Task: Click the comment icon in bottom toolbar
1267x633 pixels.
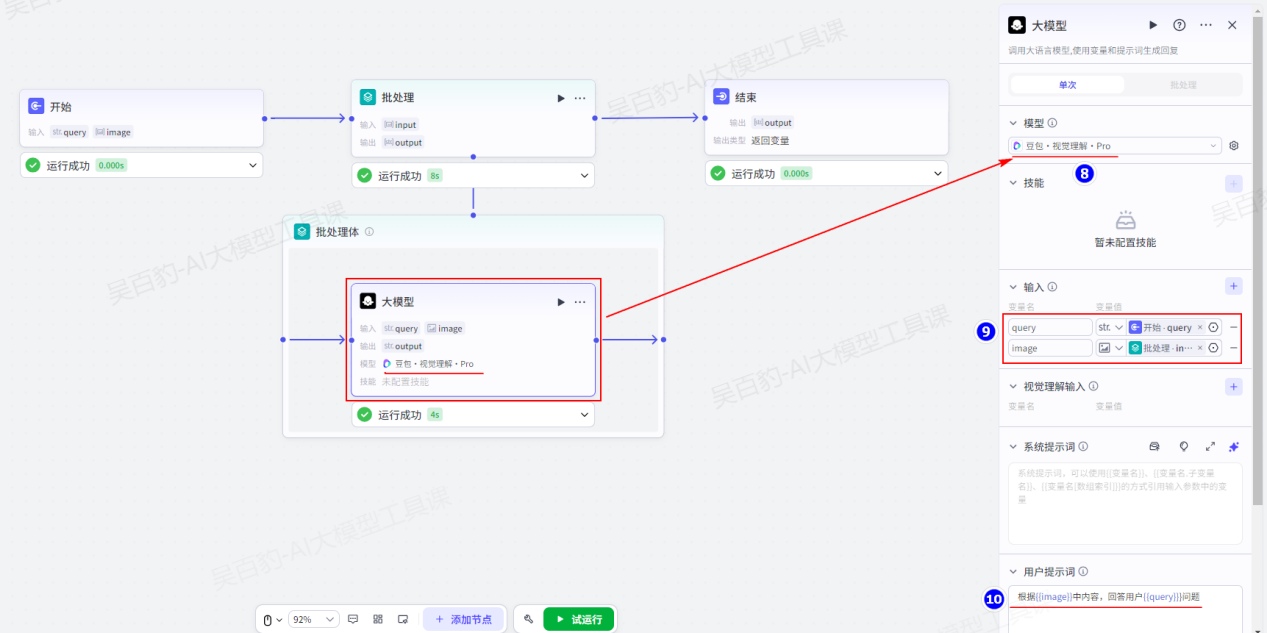Action: pyautogui.click(x=353, y=619)
